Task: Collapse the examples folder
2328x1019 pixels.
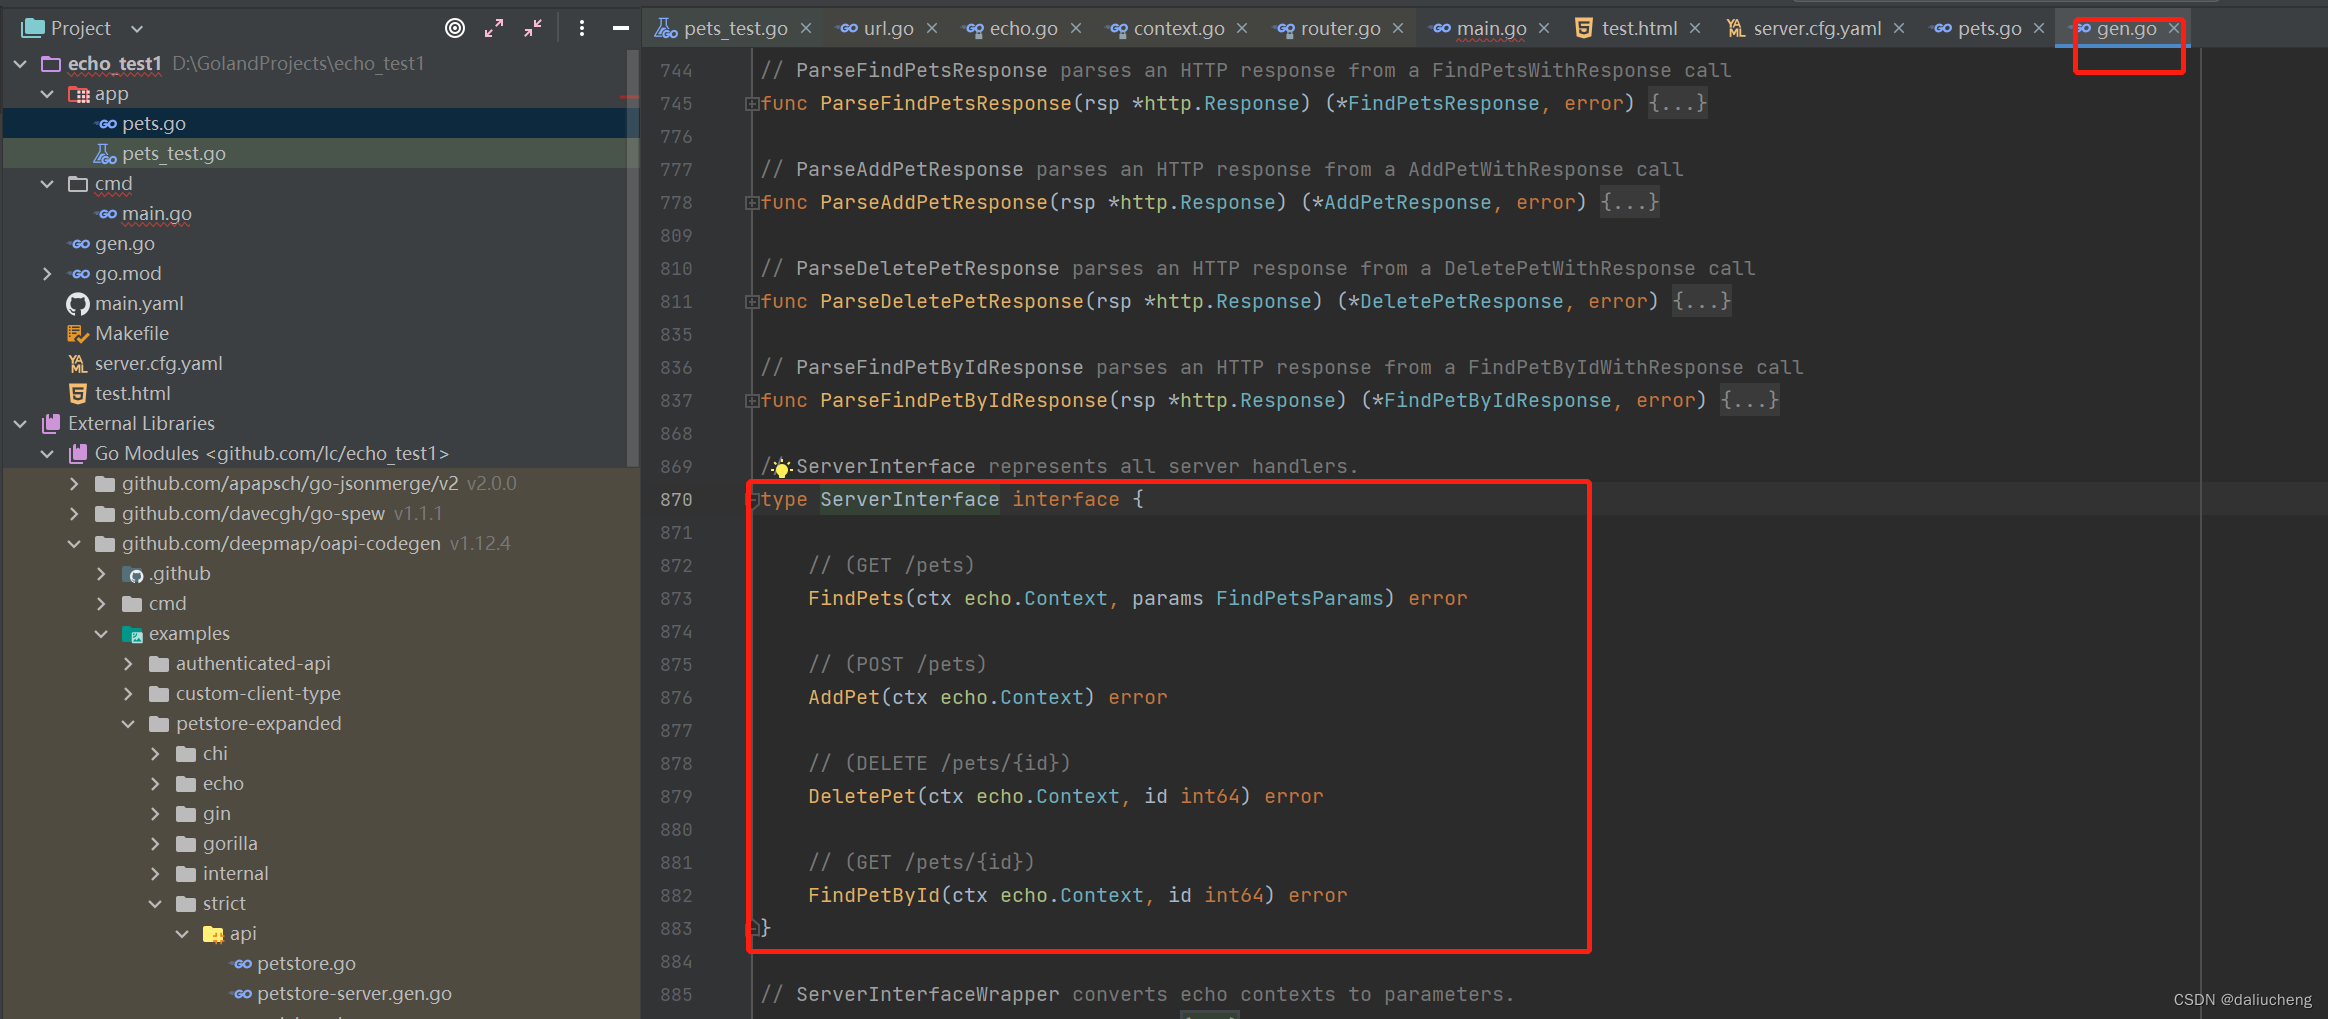Action: click(x=101, y=634)
